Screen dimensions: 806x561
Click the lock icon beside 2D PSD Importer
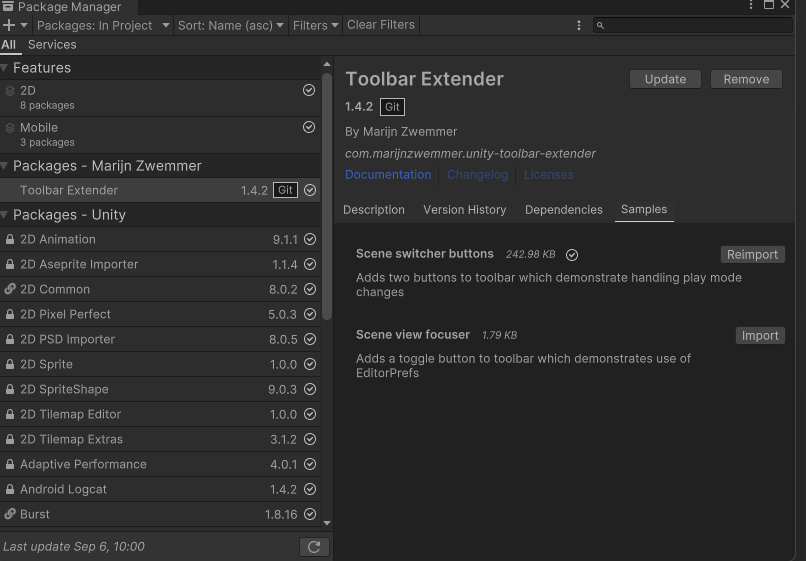(x=10, y=339)
